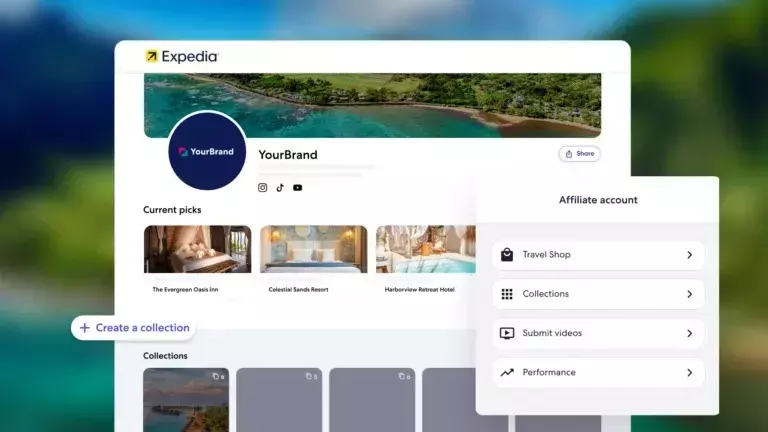Open Performance via its chevron arrow
The image size is (768, 432).
tap(689, 372)
